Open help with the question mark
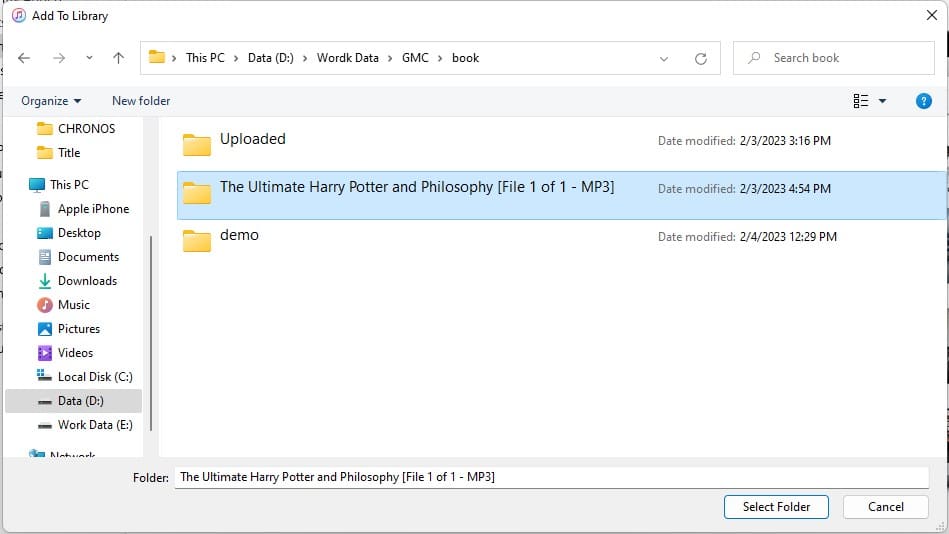 [x=924, y=101]
